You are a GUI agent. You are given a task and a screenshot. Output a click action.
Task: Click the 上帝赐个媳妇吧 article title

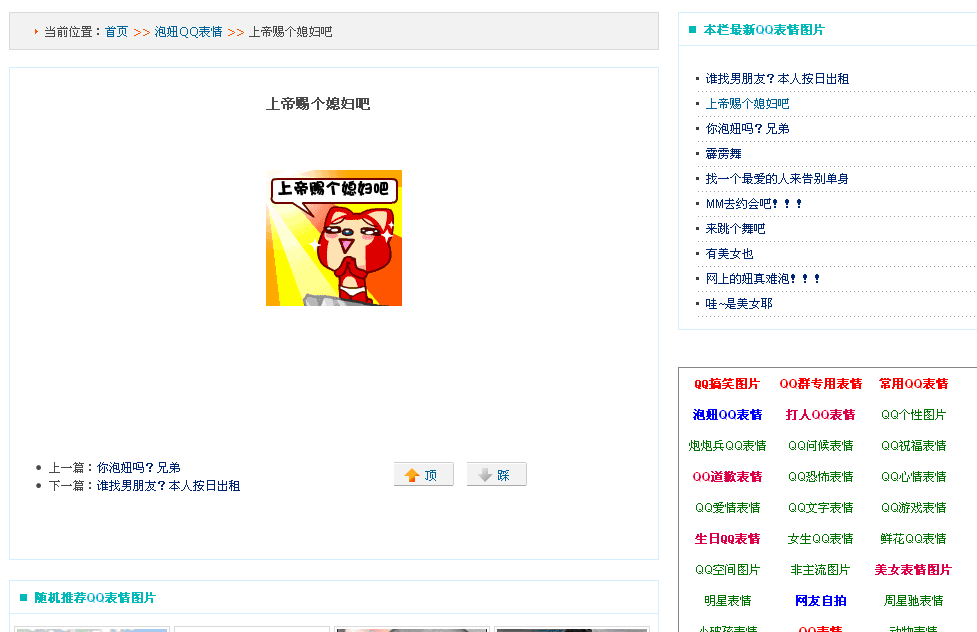coord(318,103)
